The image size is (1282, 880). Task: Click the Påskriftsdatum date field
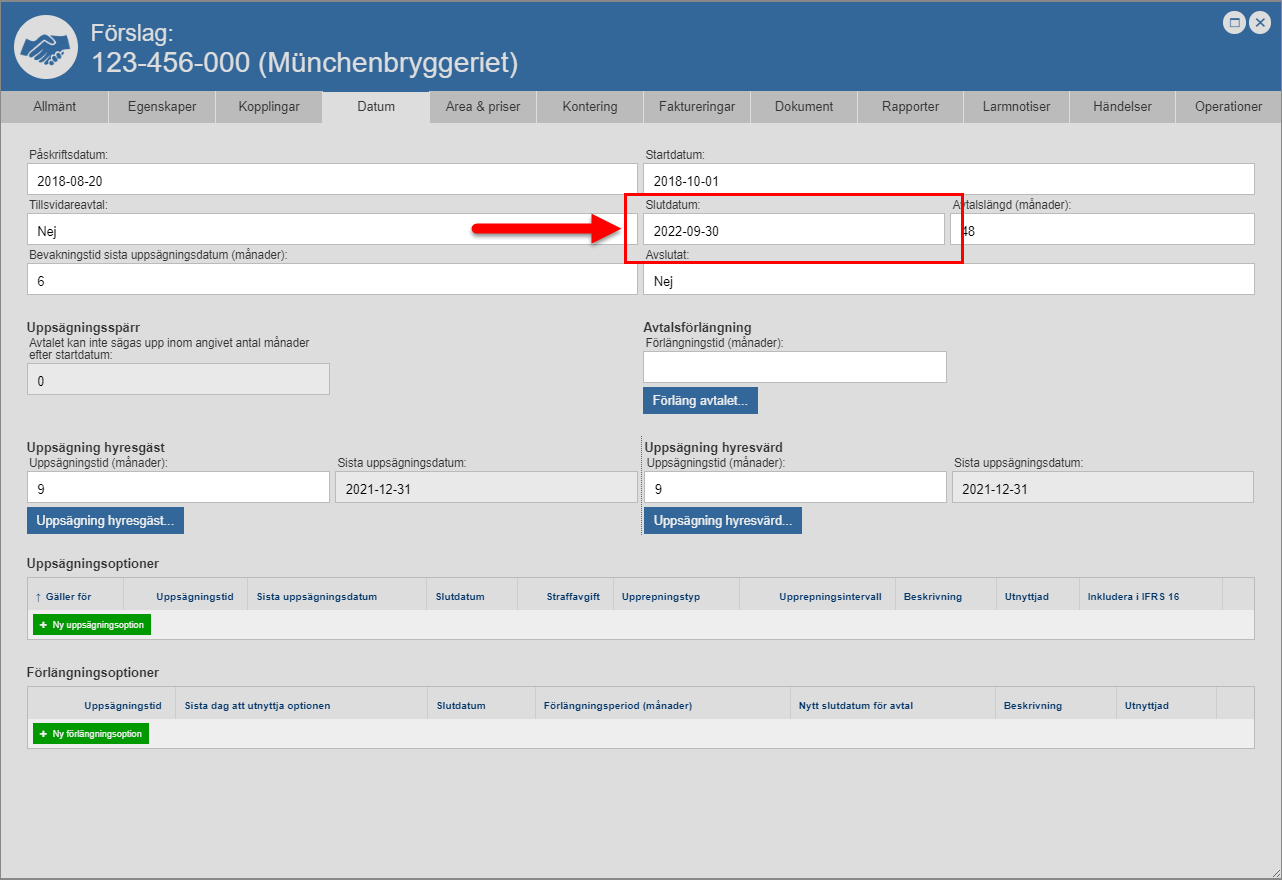point(332,180)
